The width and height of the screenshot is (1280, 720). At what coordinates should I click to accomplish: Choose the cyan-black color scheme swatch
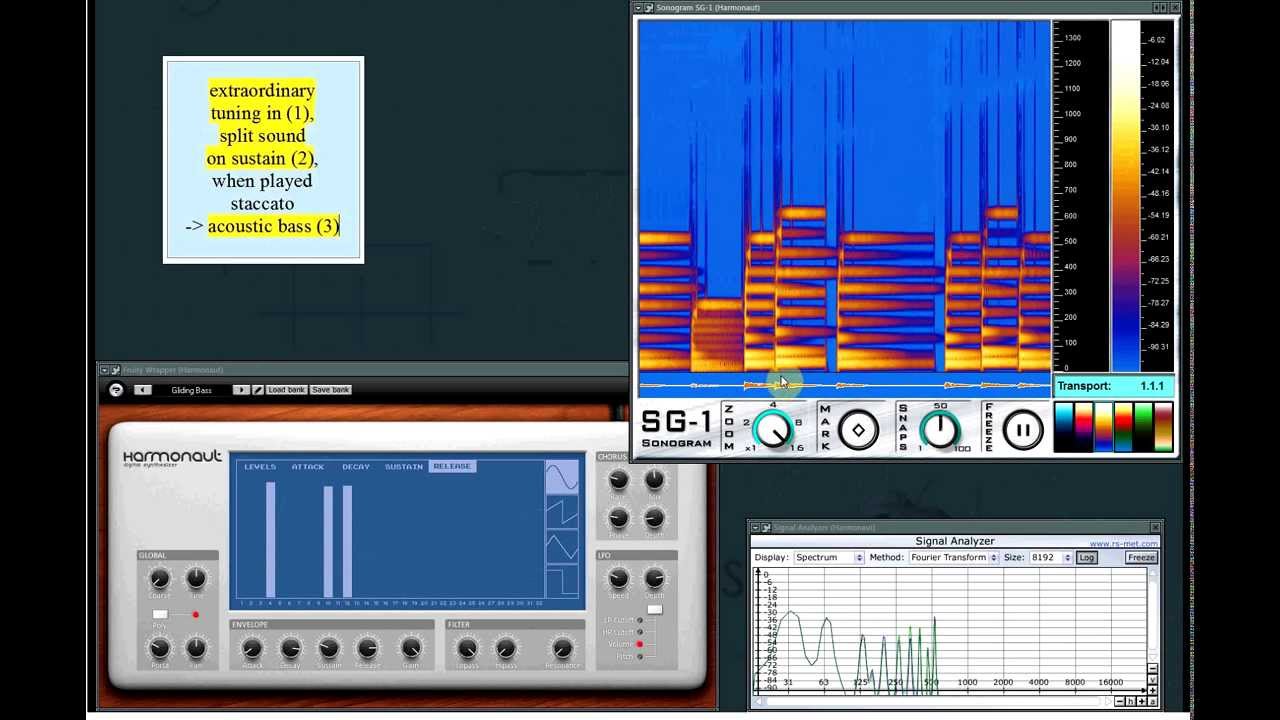(x=1064, y=427)
